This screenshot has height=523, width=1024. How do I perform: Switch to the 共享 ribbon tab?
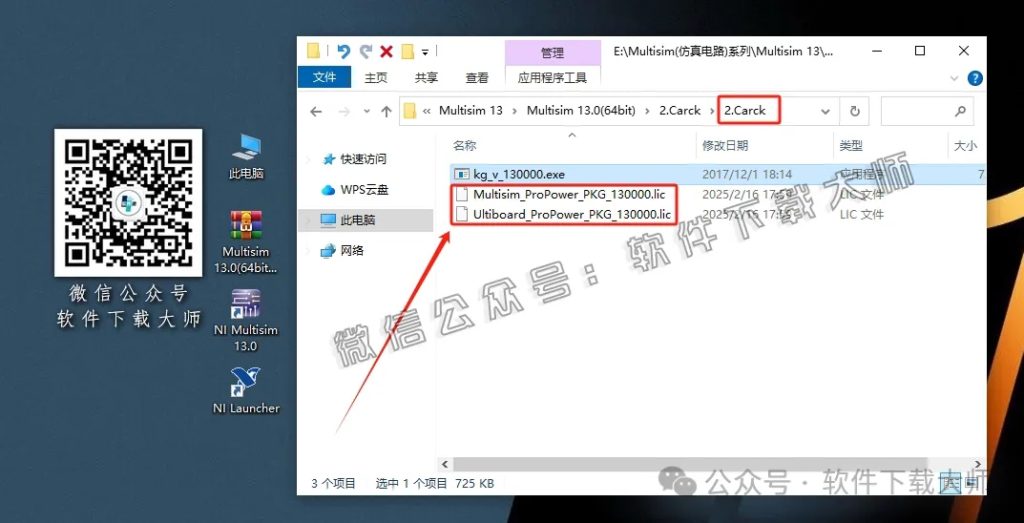(426, 78)
